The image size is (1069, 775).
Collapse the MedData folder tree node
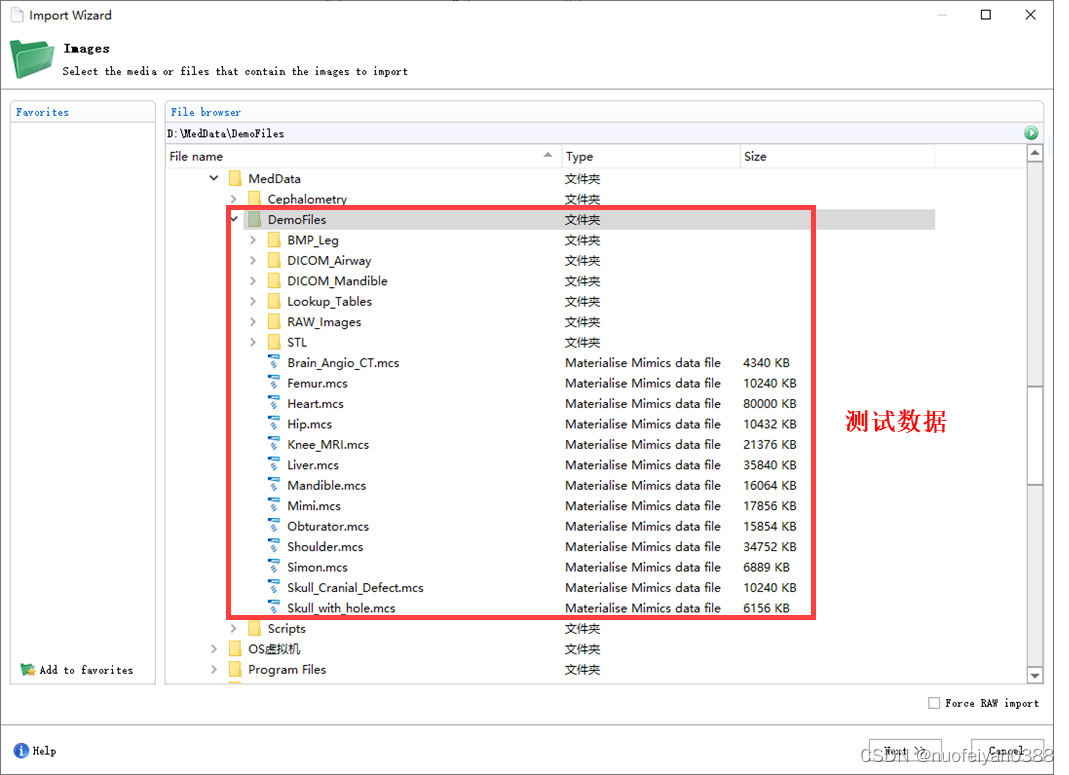pyautogui.click(x=213, y=178)
